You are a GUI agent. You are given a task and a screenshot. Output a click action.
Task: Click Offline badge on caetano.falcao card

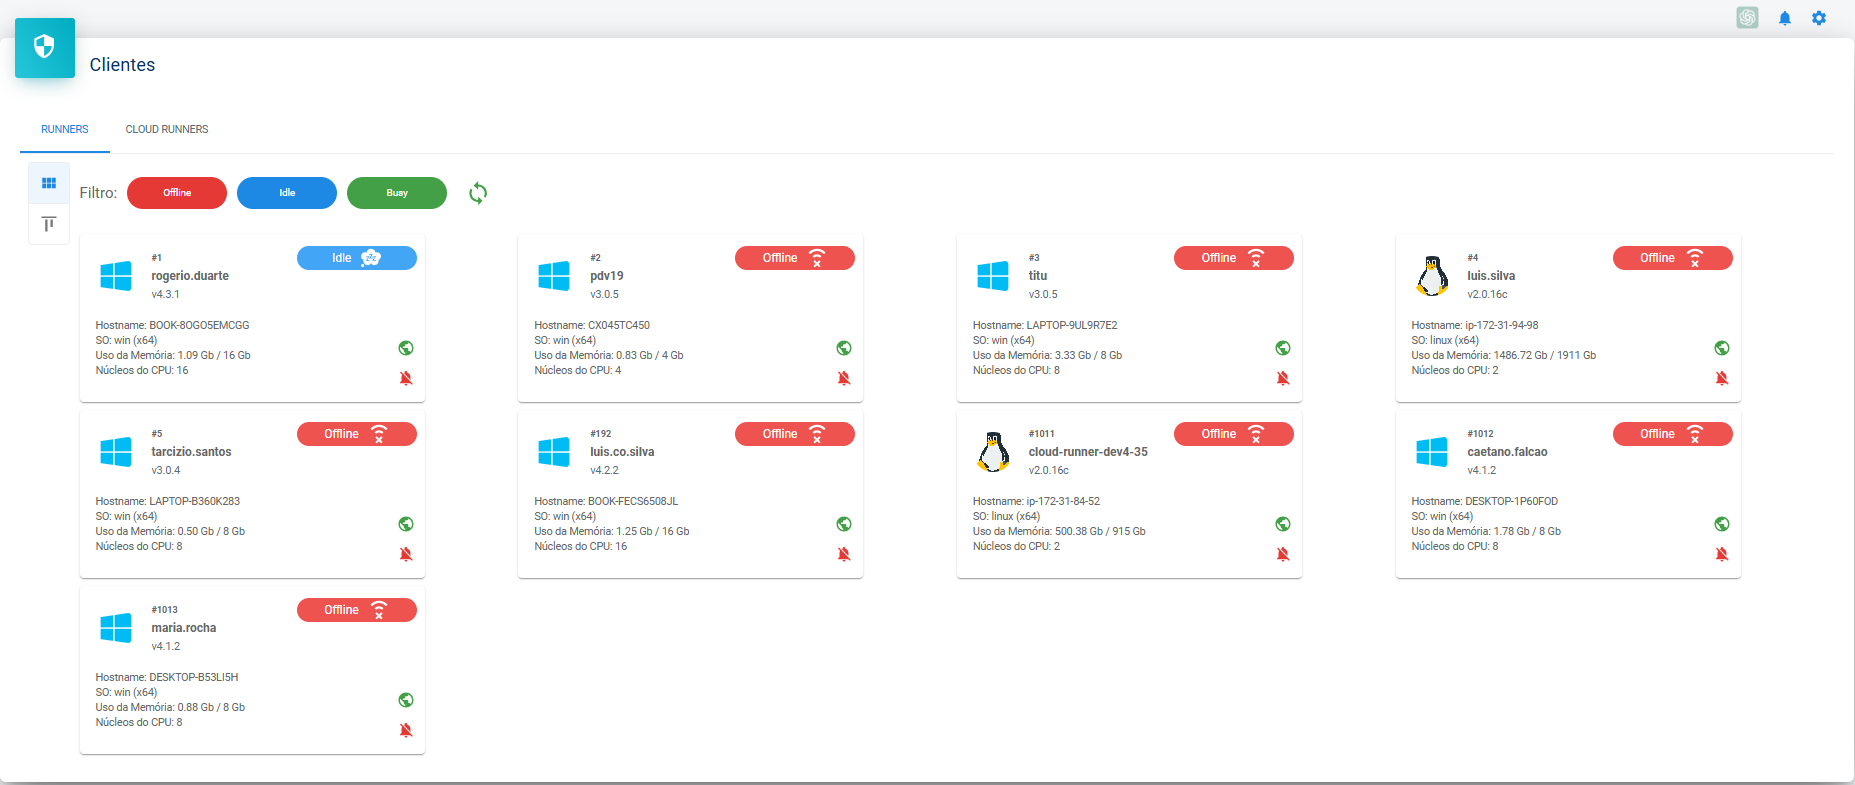click(1673, 434)
